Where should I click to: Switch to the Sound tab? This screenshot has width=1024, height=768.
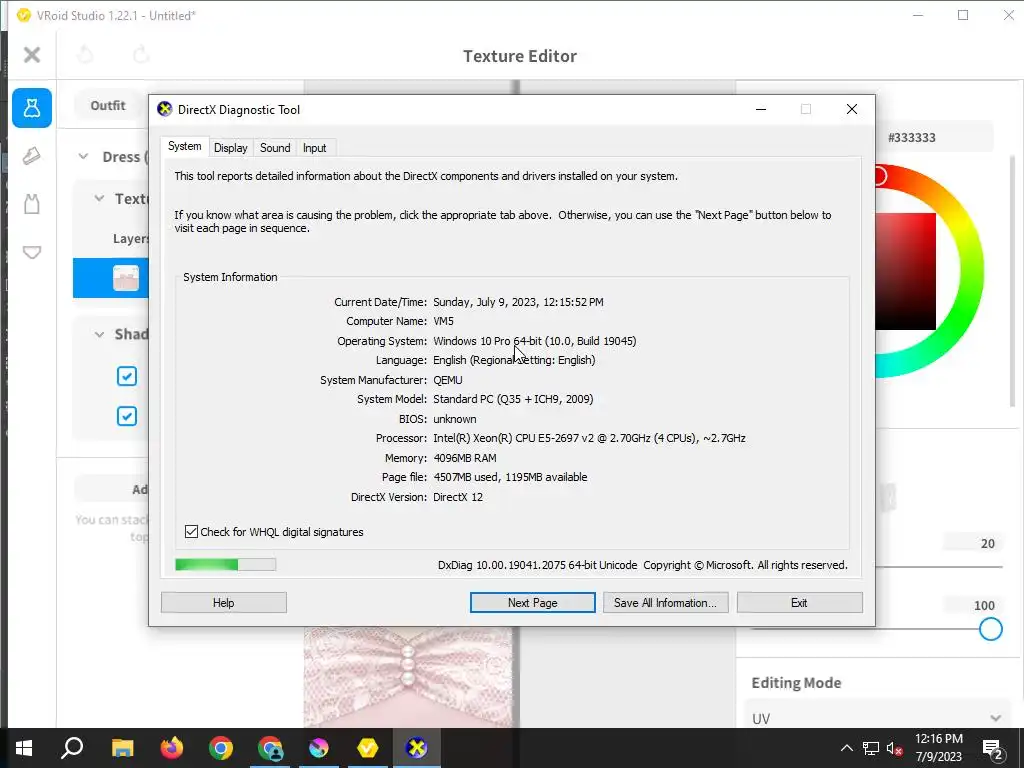(x=275, y=148)
